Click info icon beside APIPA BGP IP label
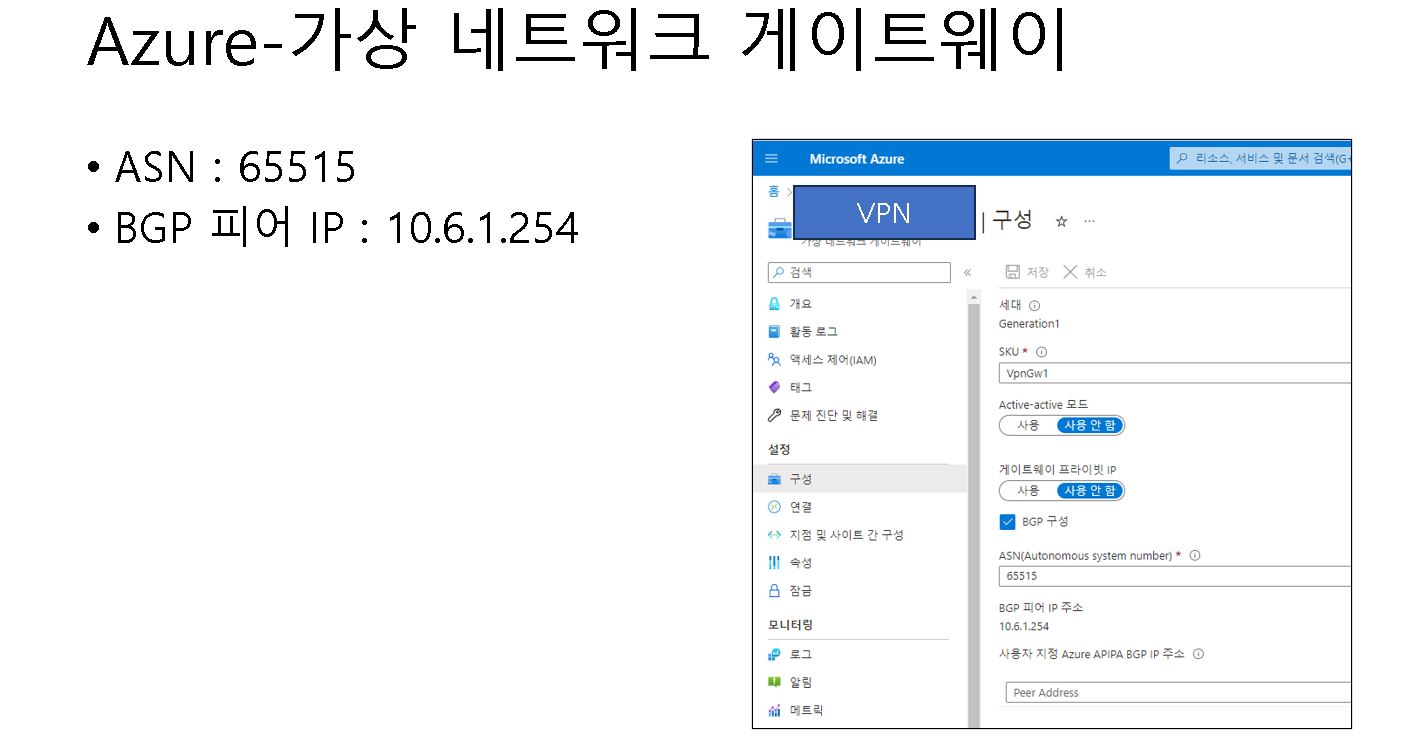The height and width of the screenshot is (736, 1422). click(1199, 654)
